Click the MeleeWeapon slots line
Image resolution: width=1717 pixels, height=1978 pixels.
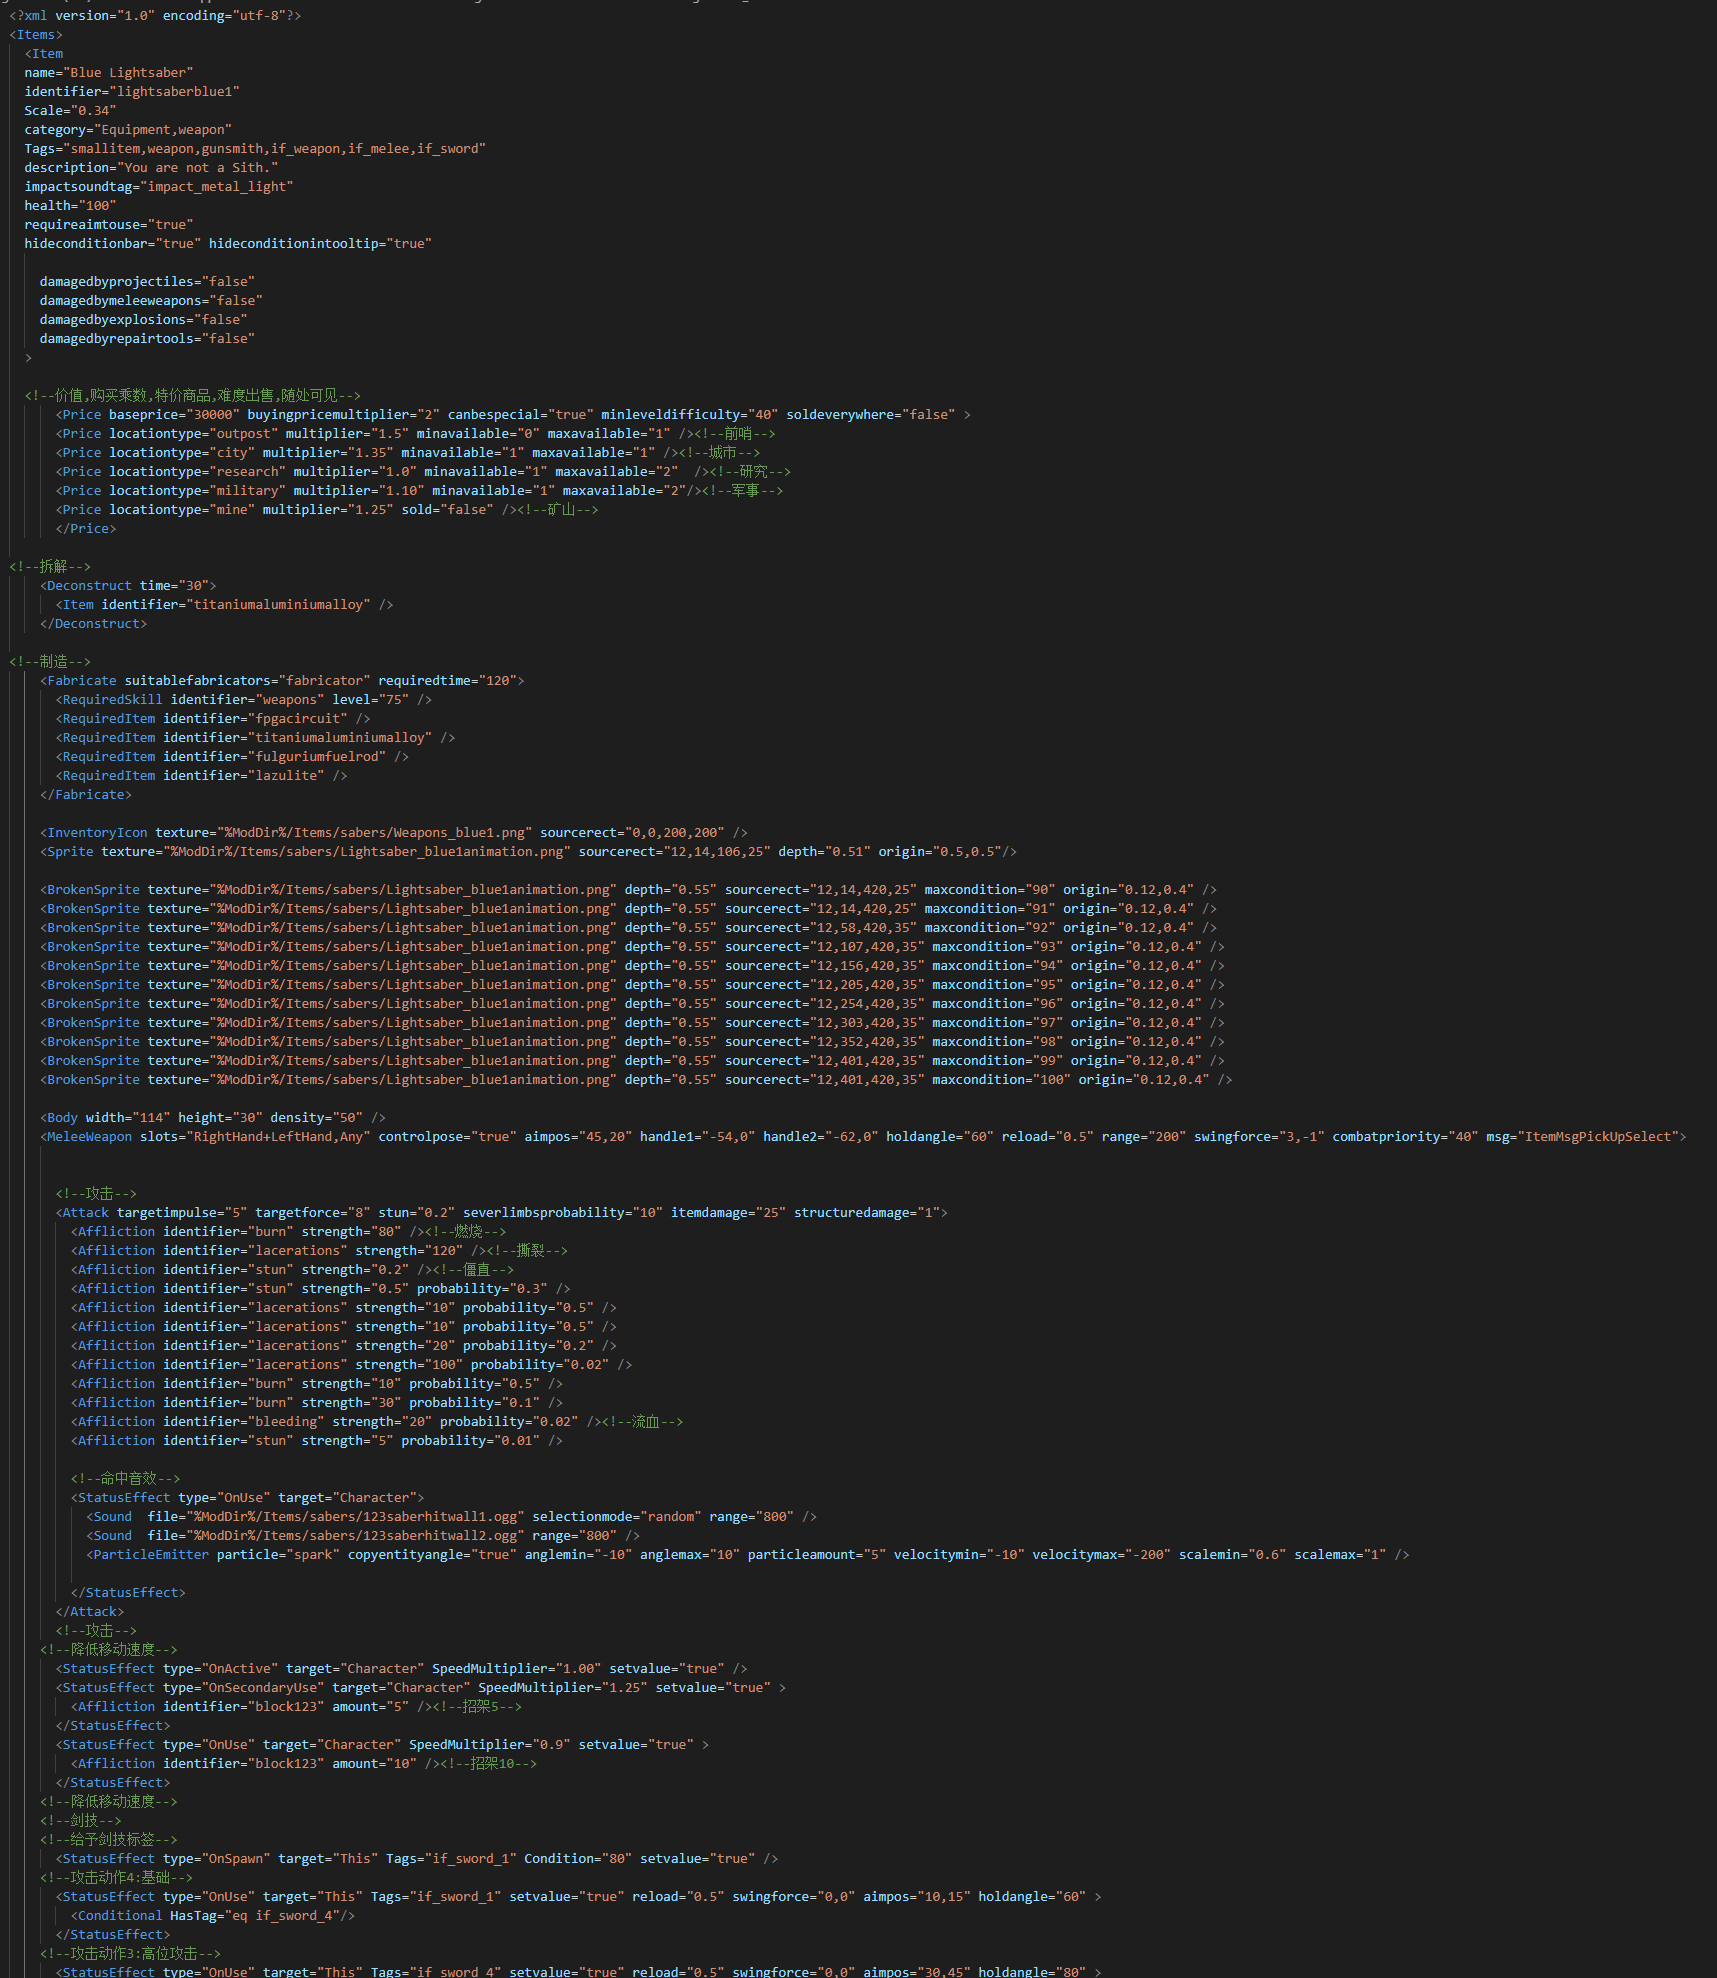tap(863, 1137)
